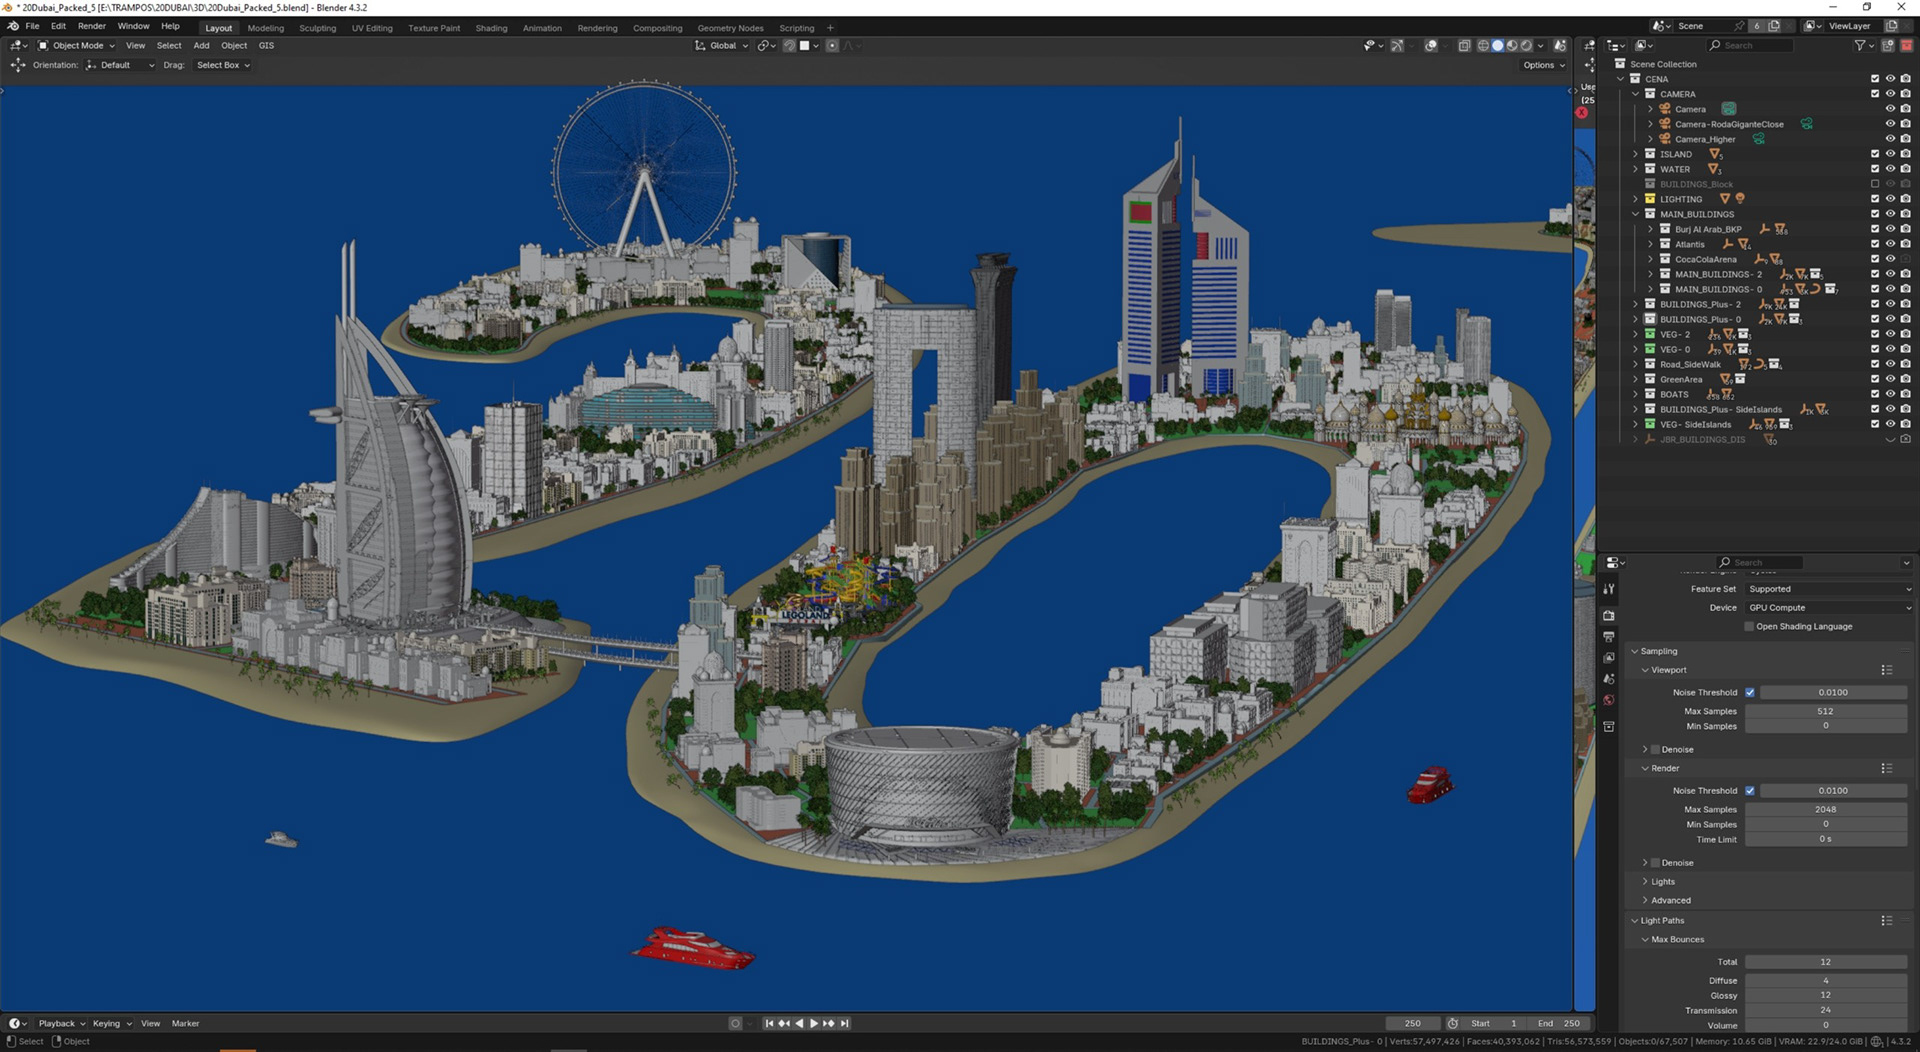Open the View Layer properties tab
Screen dimensions: 1920x1052
tap(1609, 658)
